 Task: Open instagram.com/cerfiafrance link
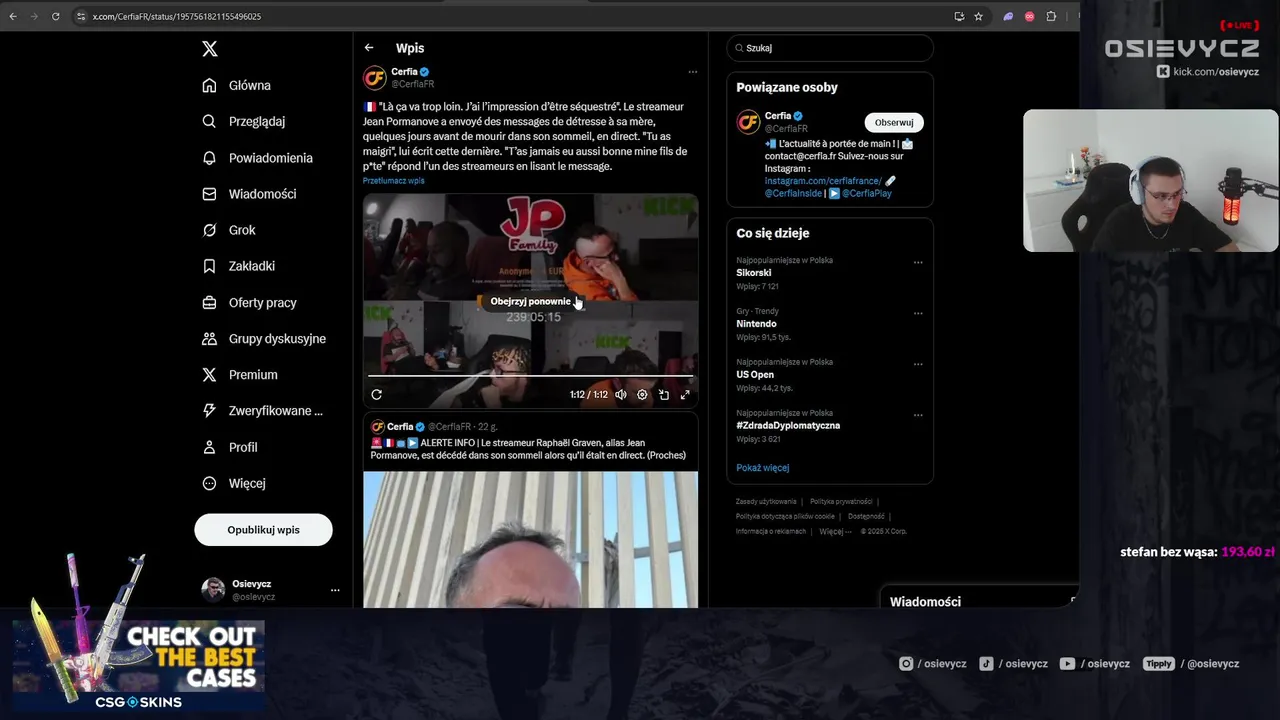pyautogui.click(x=823, y=181)
